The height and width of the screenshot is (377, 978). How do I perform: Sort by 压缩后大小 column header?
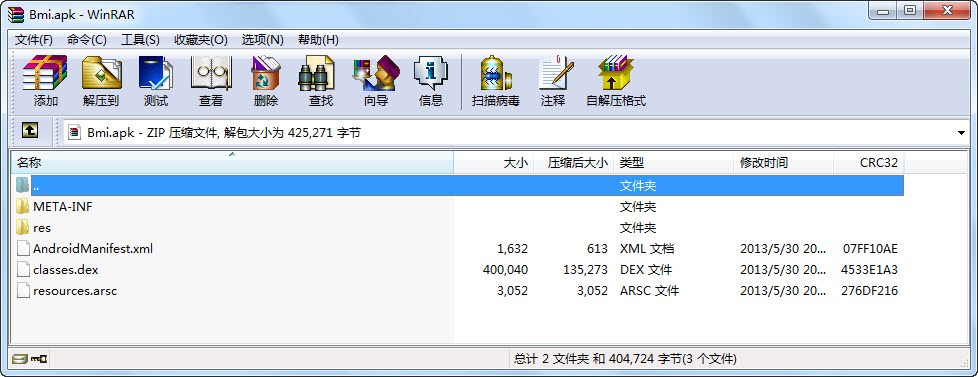tap(574, 163)
